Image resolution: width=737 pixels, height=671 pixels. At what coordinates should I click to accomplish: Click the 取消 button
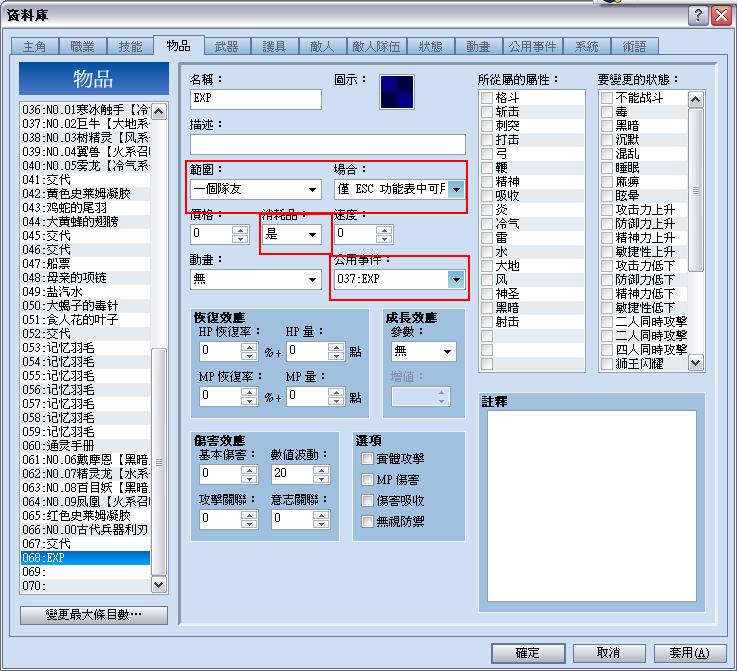(x=610, y=653)
